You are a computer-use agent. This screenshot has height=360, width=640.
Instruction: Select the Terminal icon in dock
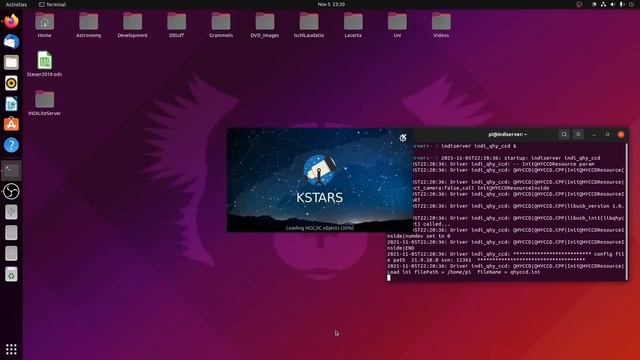[11, 171]
